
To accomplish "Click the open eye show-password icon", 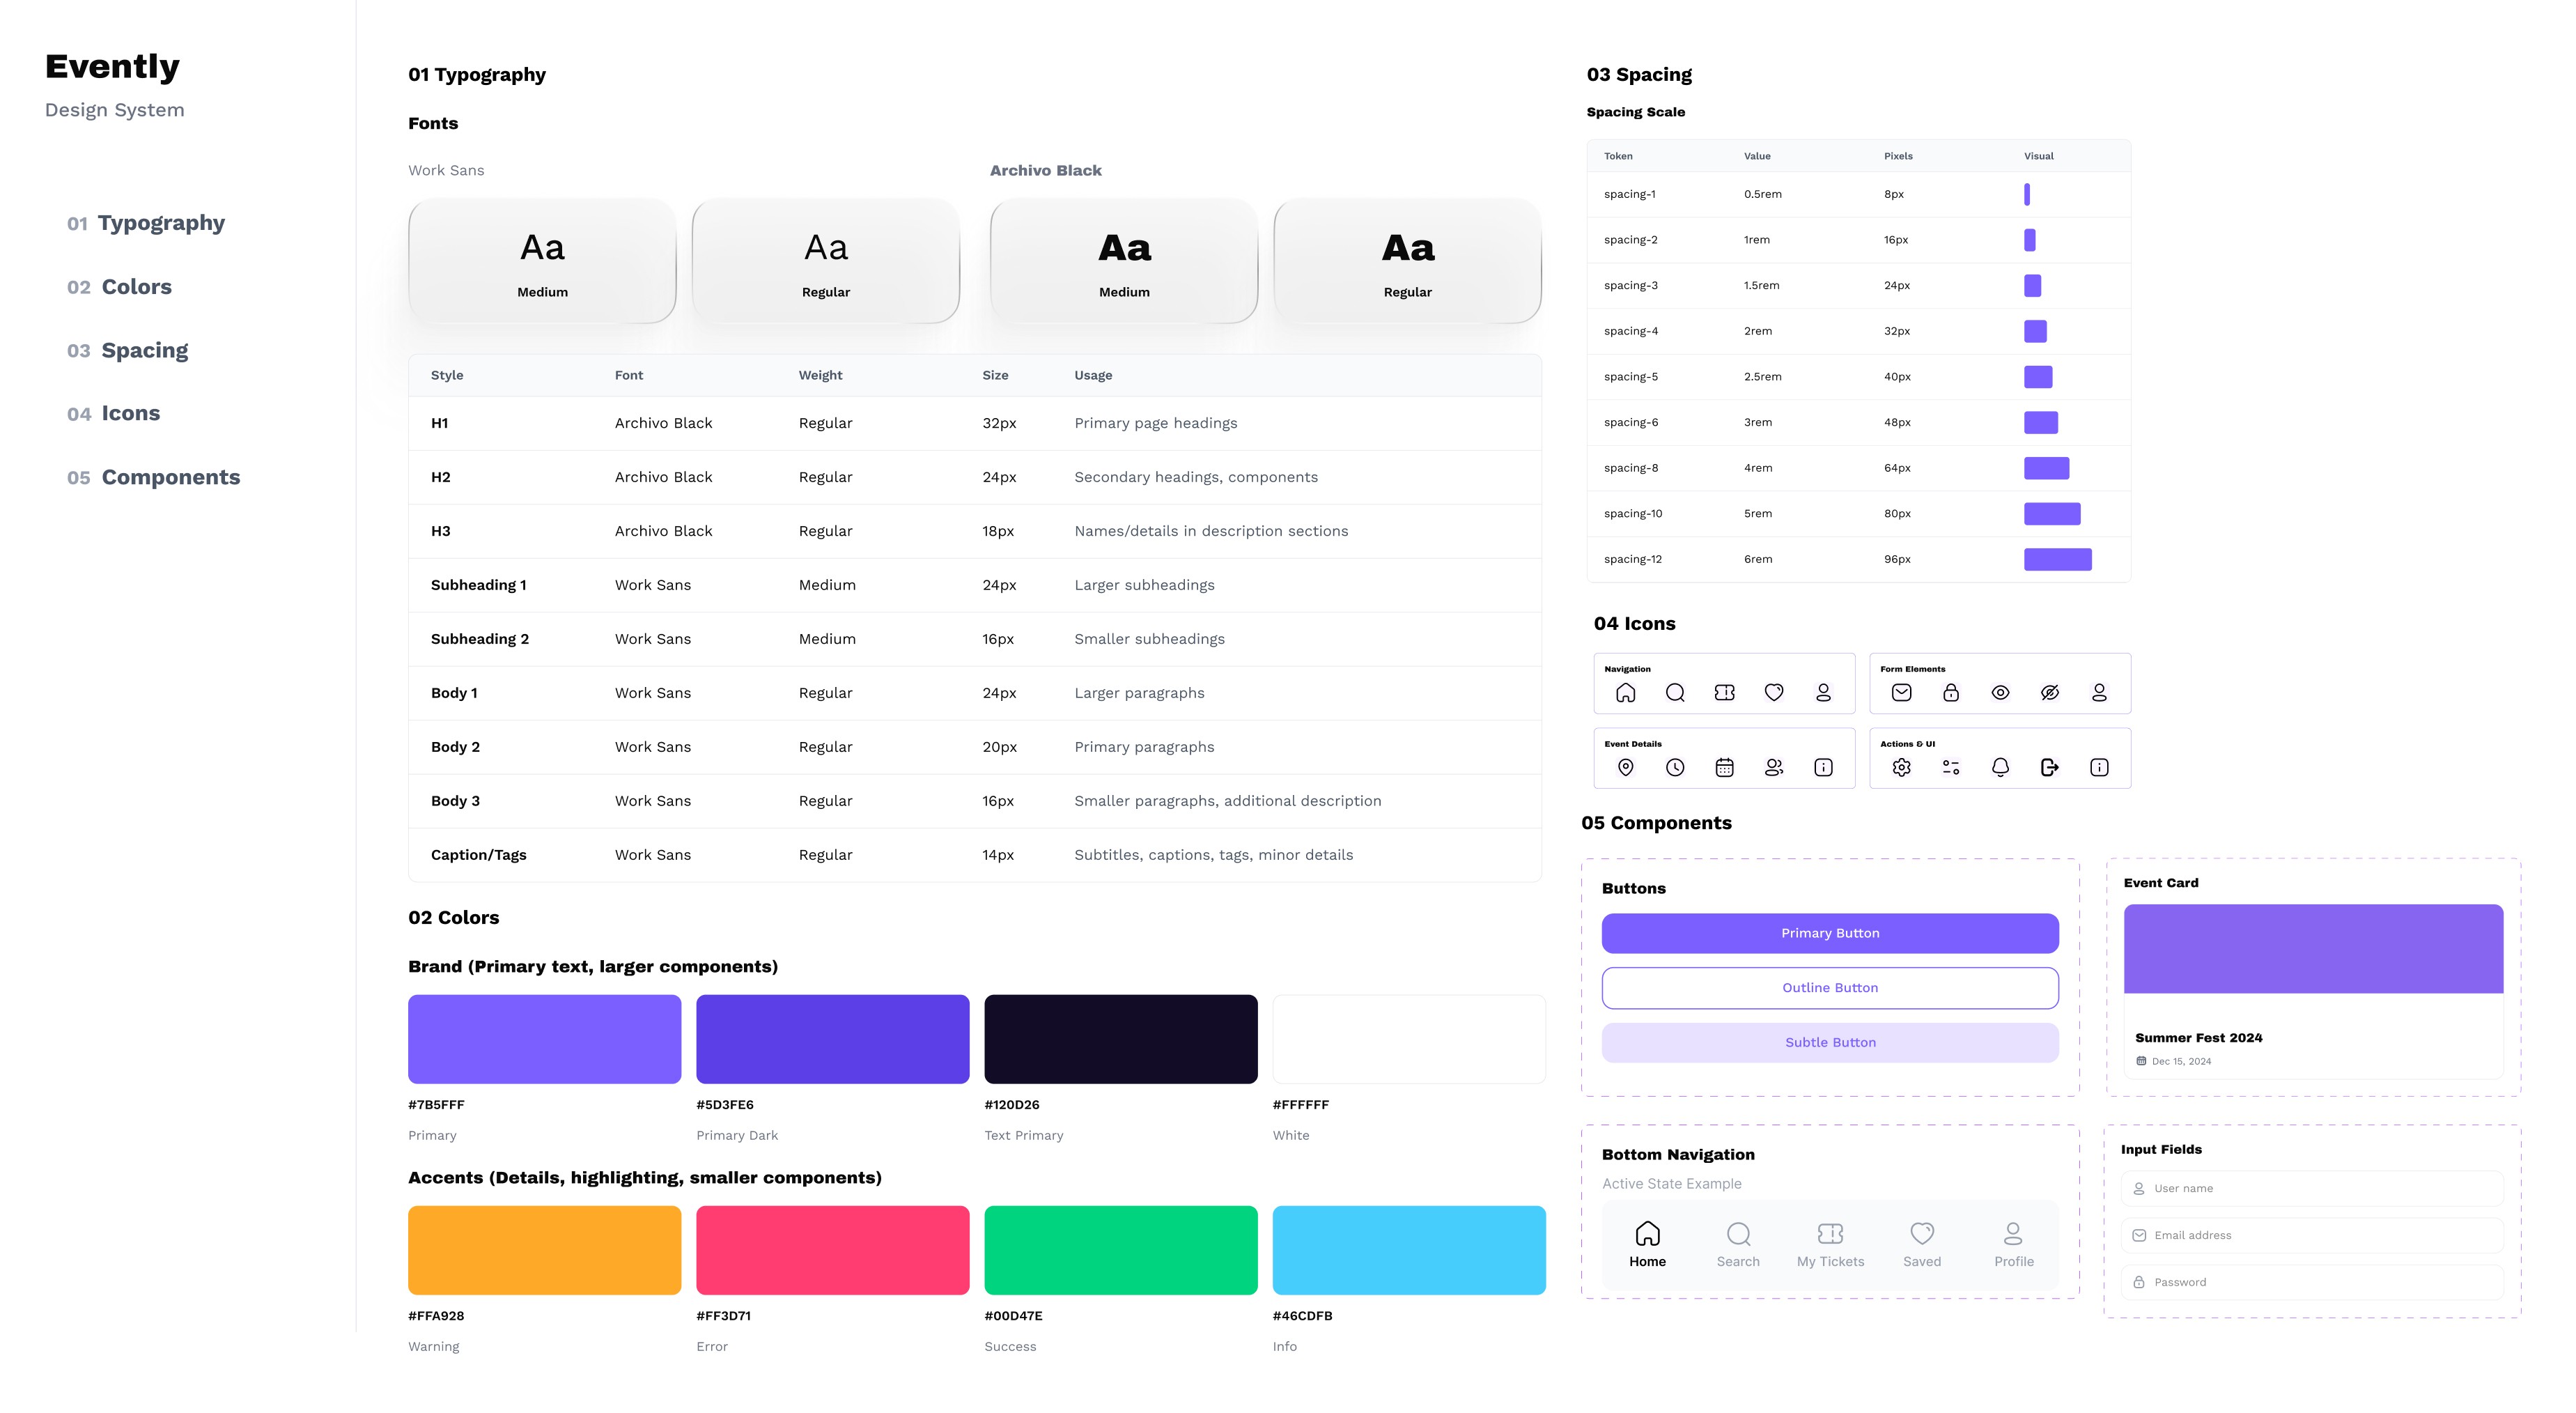I will 2000,693.
